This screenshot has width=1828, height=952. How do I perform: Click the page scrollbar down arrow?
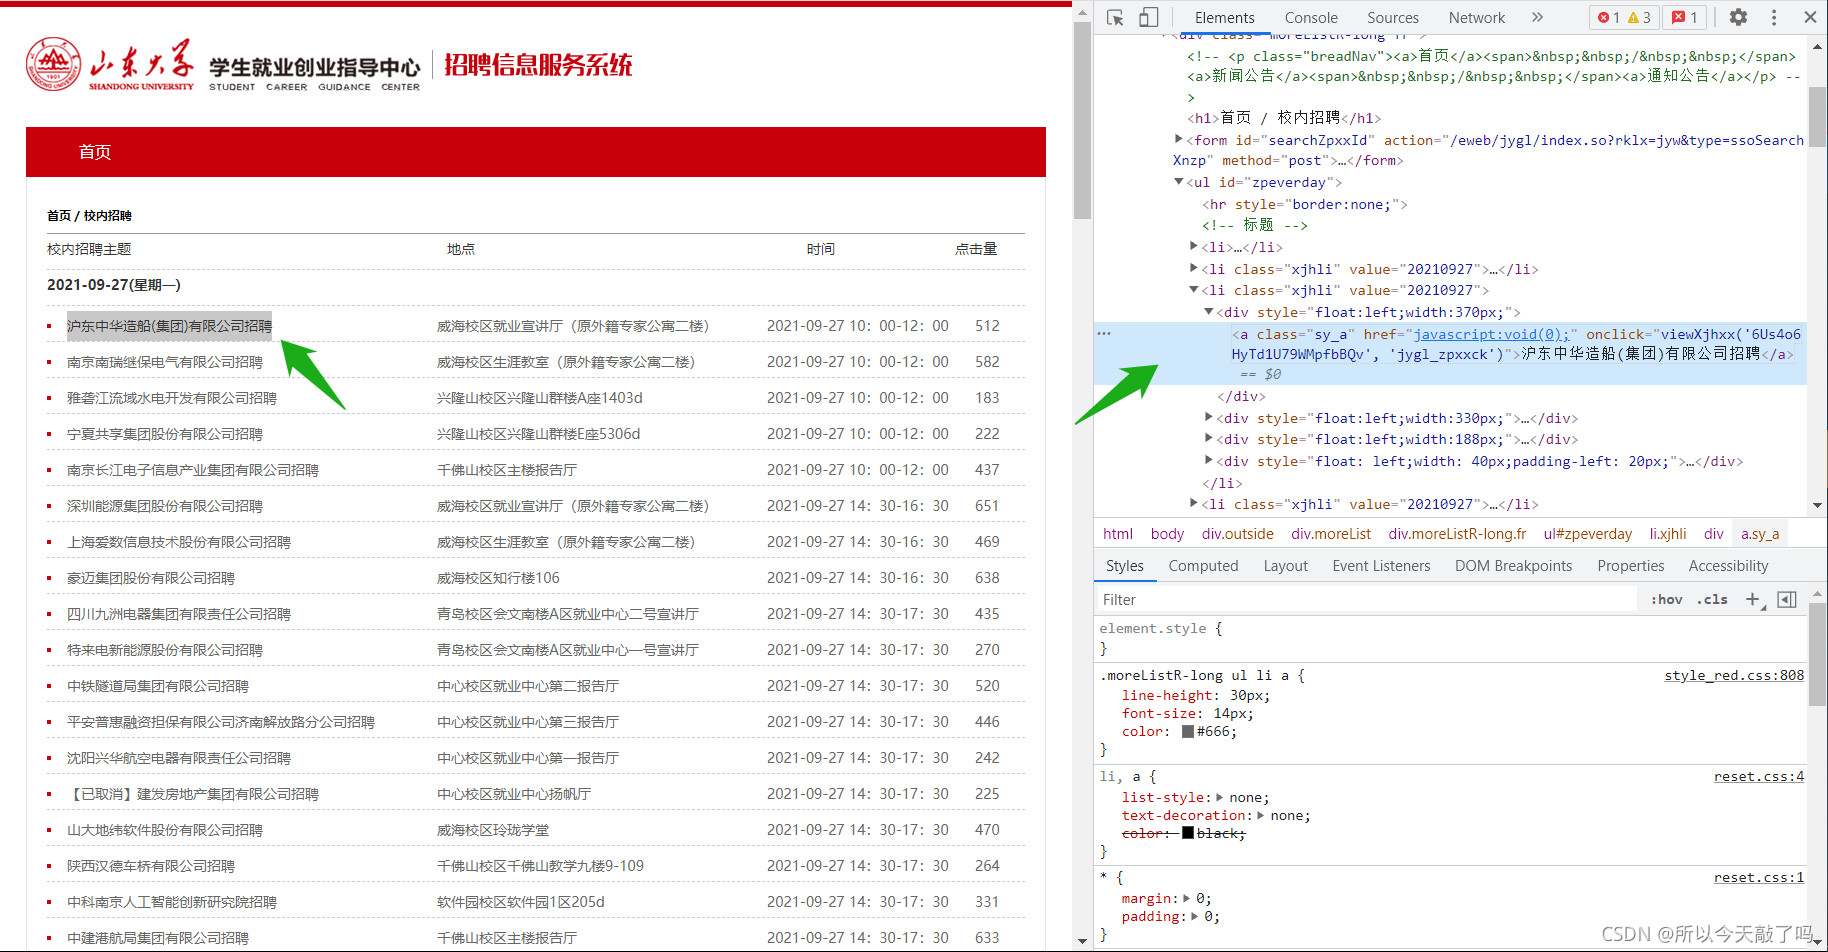click(1082, 941)
